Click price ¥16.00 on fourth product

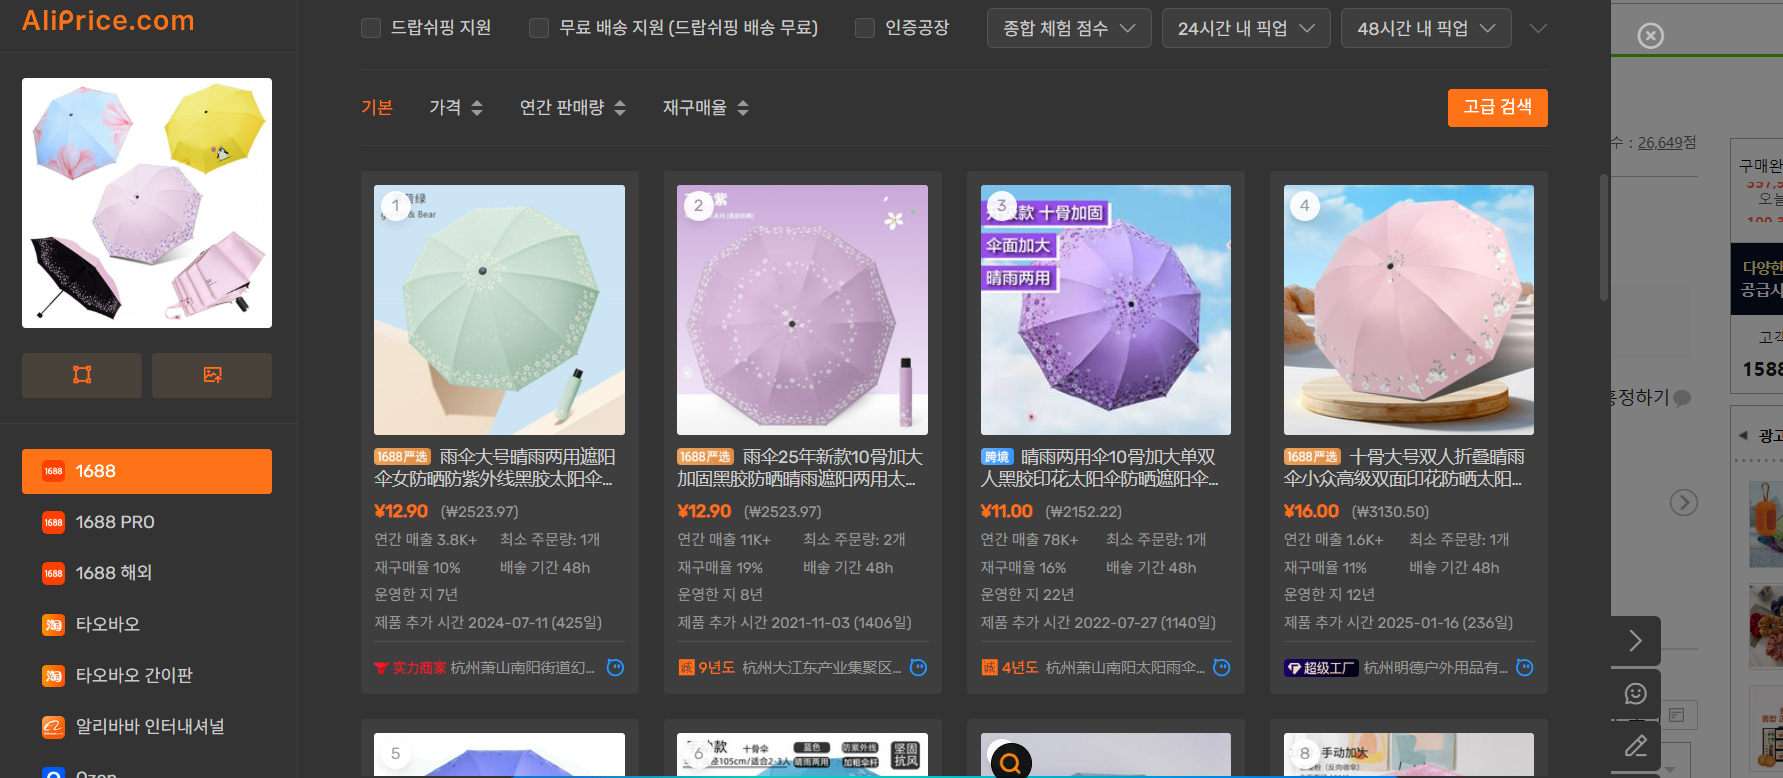coord(1311,511)
